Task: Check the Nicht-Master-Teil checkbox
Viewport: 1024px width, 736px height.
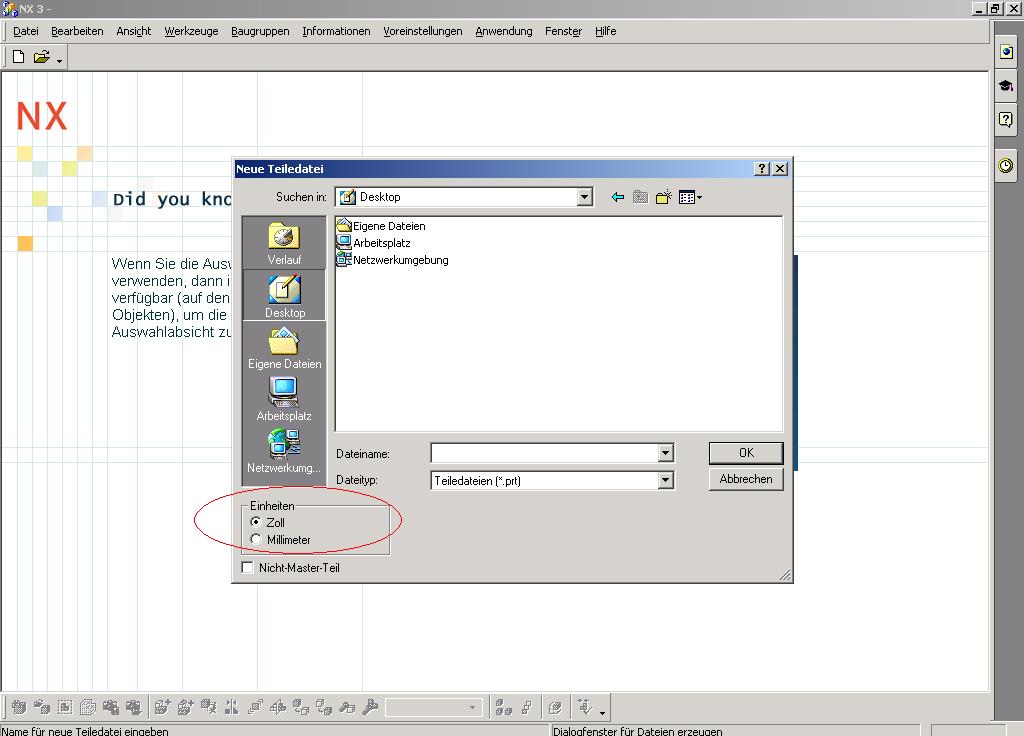Action: pos(245,567)
